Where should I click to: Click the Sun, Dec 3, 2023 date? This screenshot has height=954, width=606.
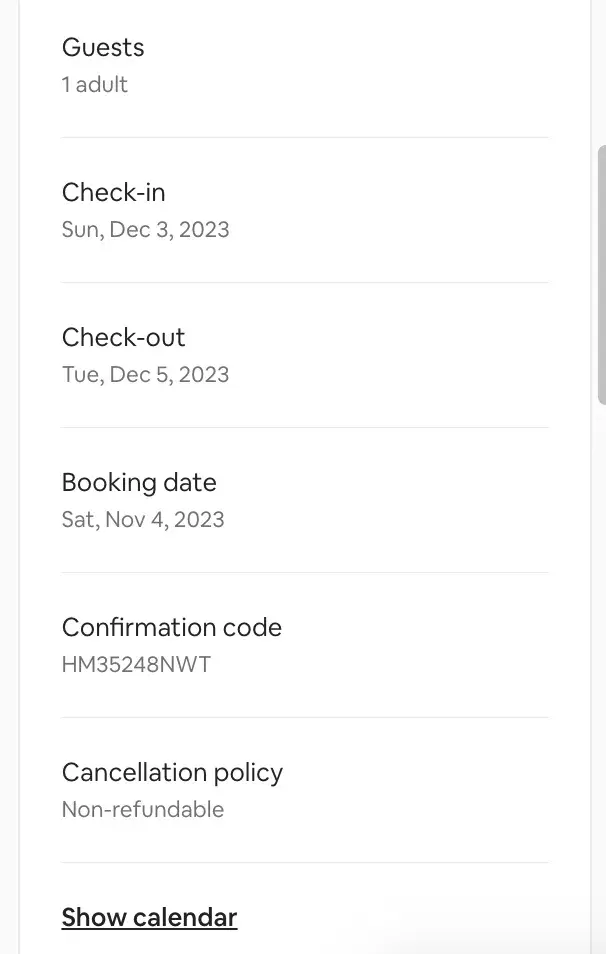pyautogui.click(x=145, y=230)
